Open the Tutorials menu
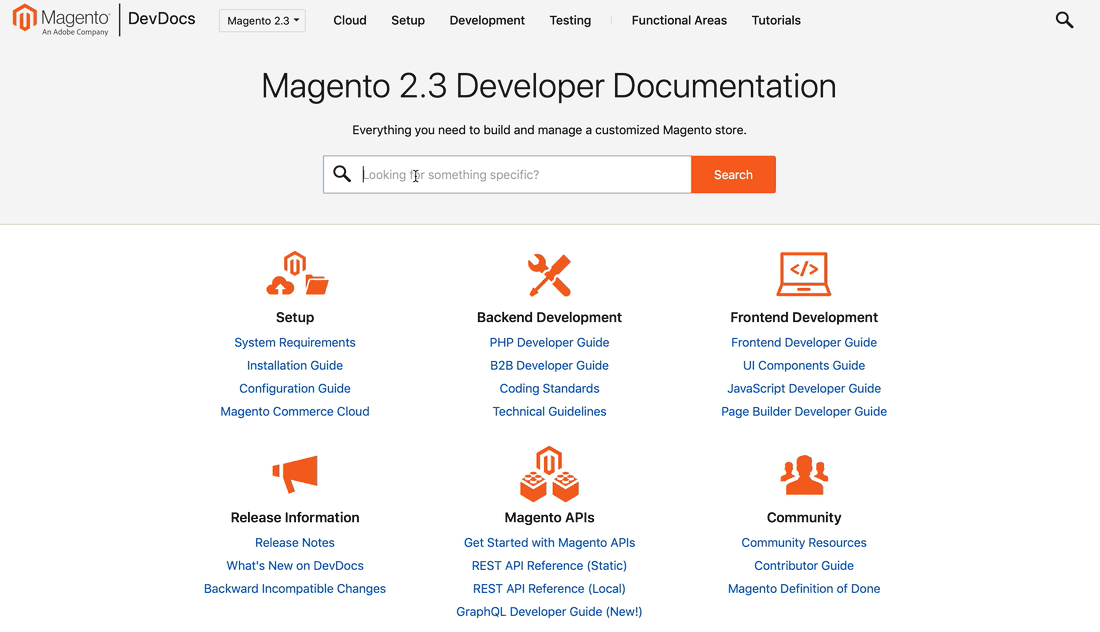 pos(776,20)
